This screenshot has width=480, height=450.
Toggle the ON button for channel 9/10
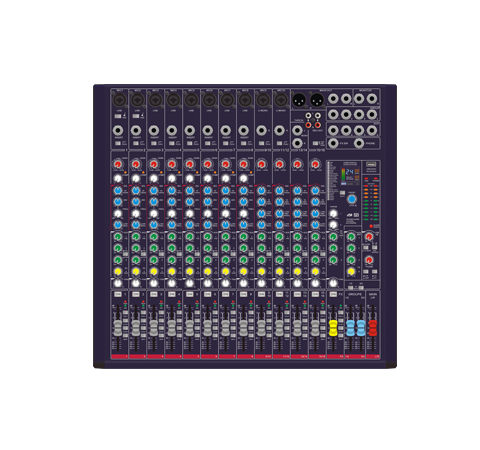[261, 294]
